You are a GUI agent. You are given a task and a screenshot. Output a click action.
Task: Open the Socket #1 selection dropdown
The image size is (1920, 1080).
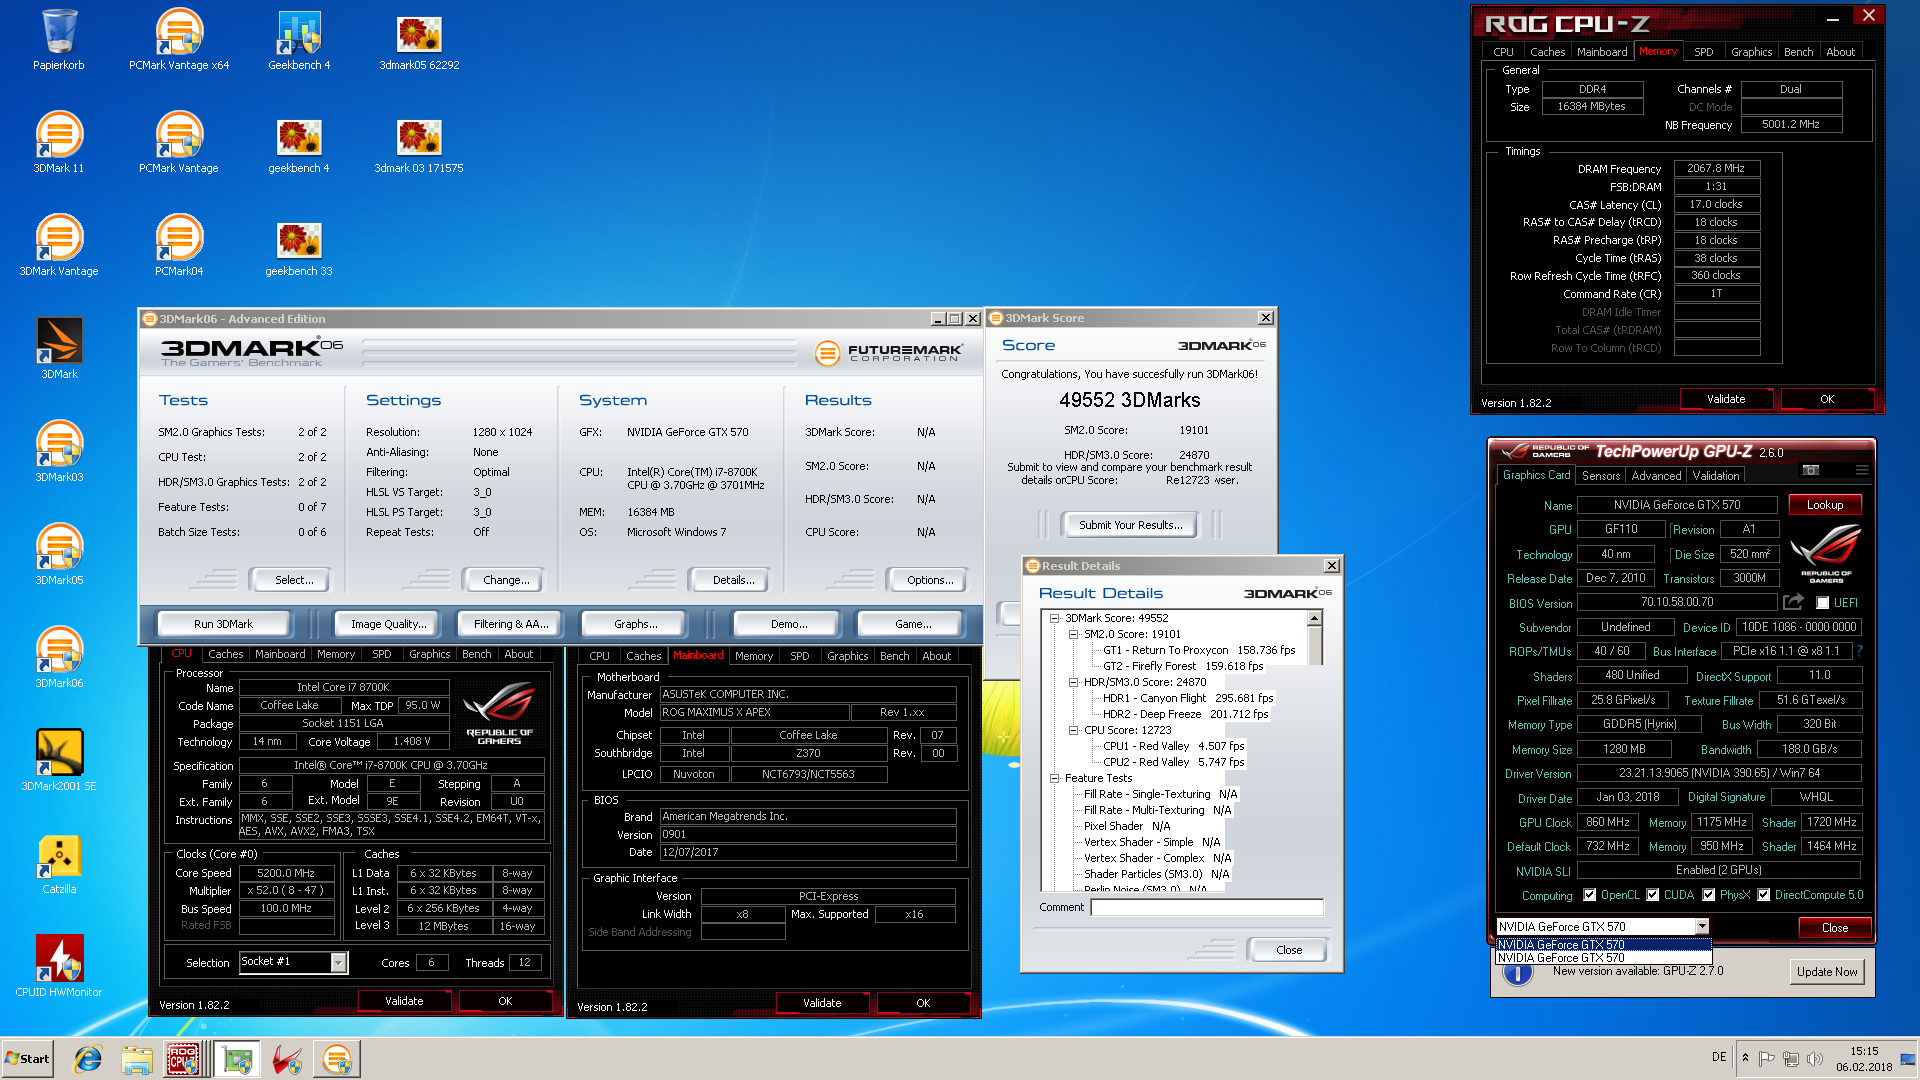[x=339, y=962]
